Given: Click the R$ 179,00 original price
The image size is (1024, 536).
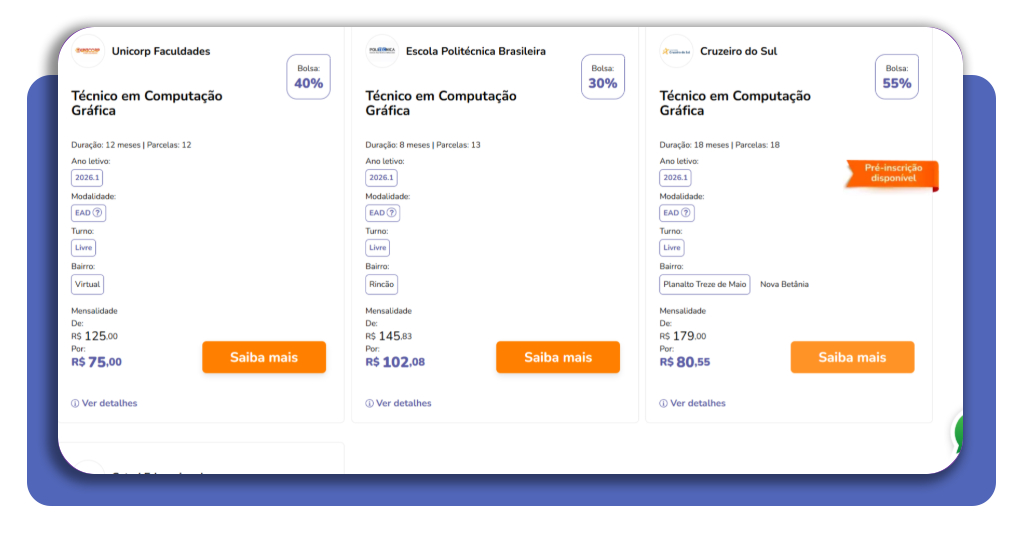Looking at the screenshot, I should [683, 336].
